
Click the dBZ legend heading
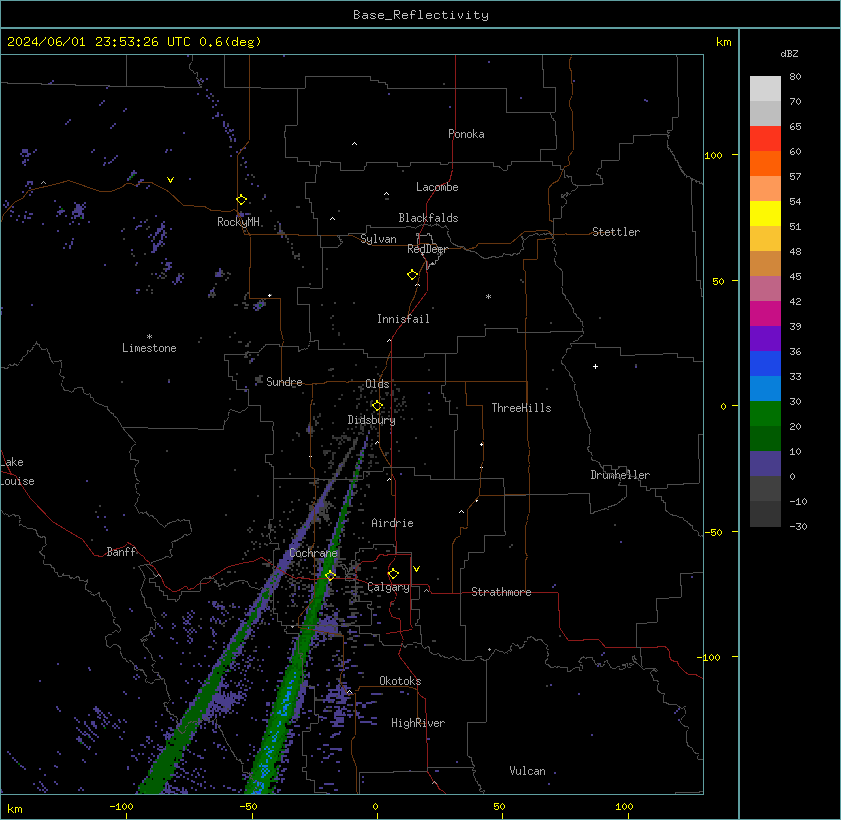click(789, 54)
